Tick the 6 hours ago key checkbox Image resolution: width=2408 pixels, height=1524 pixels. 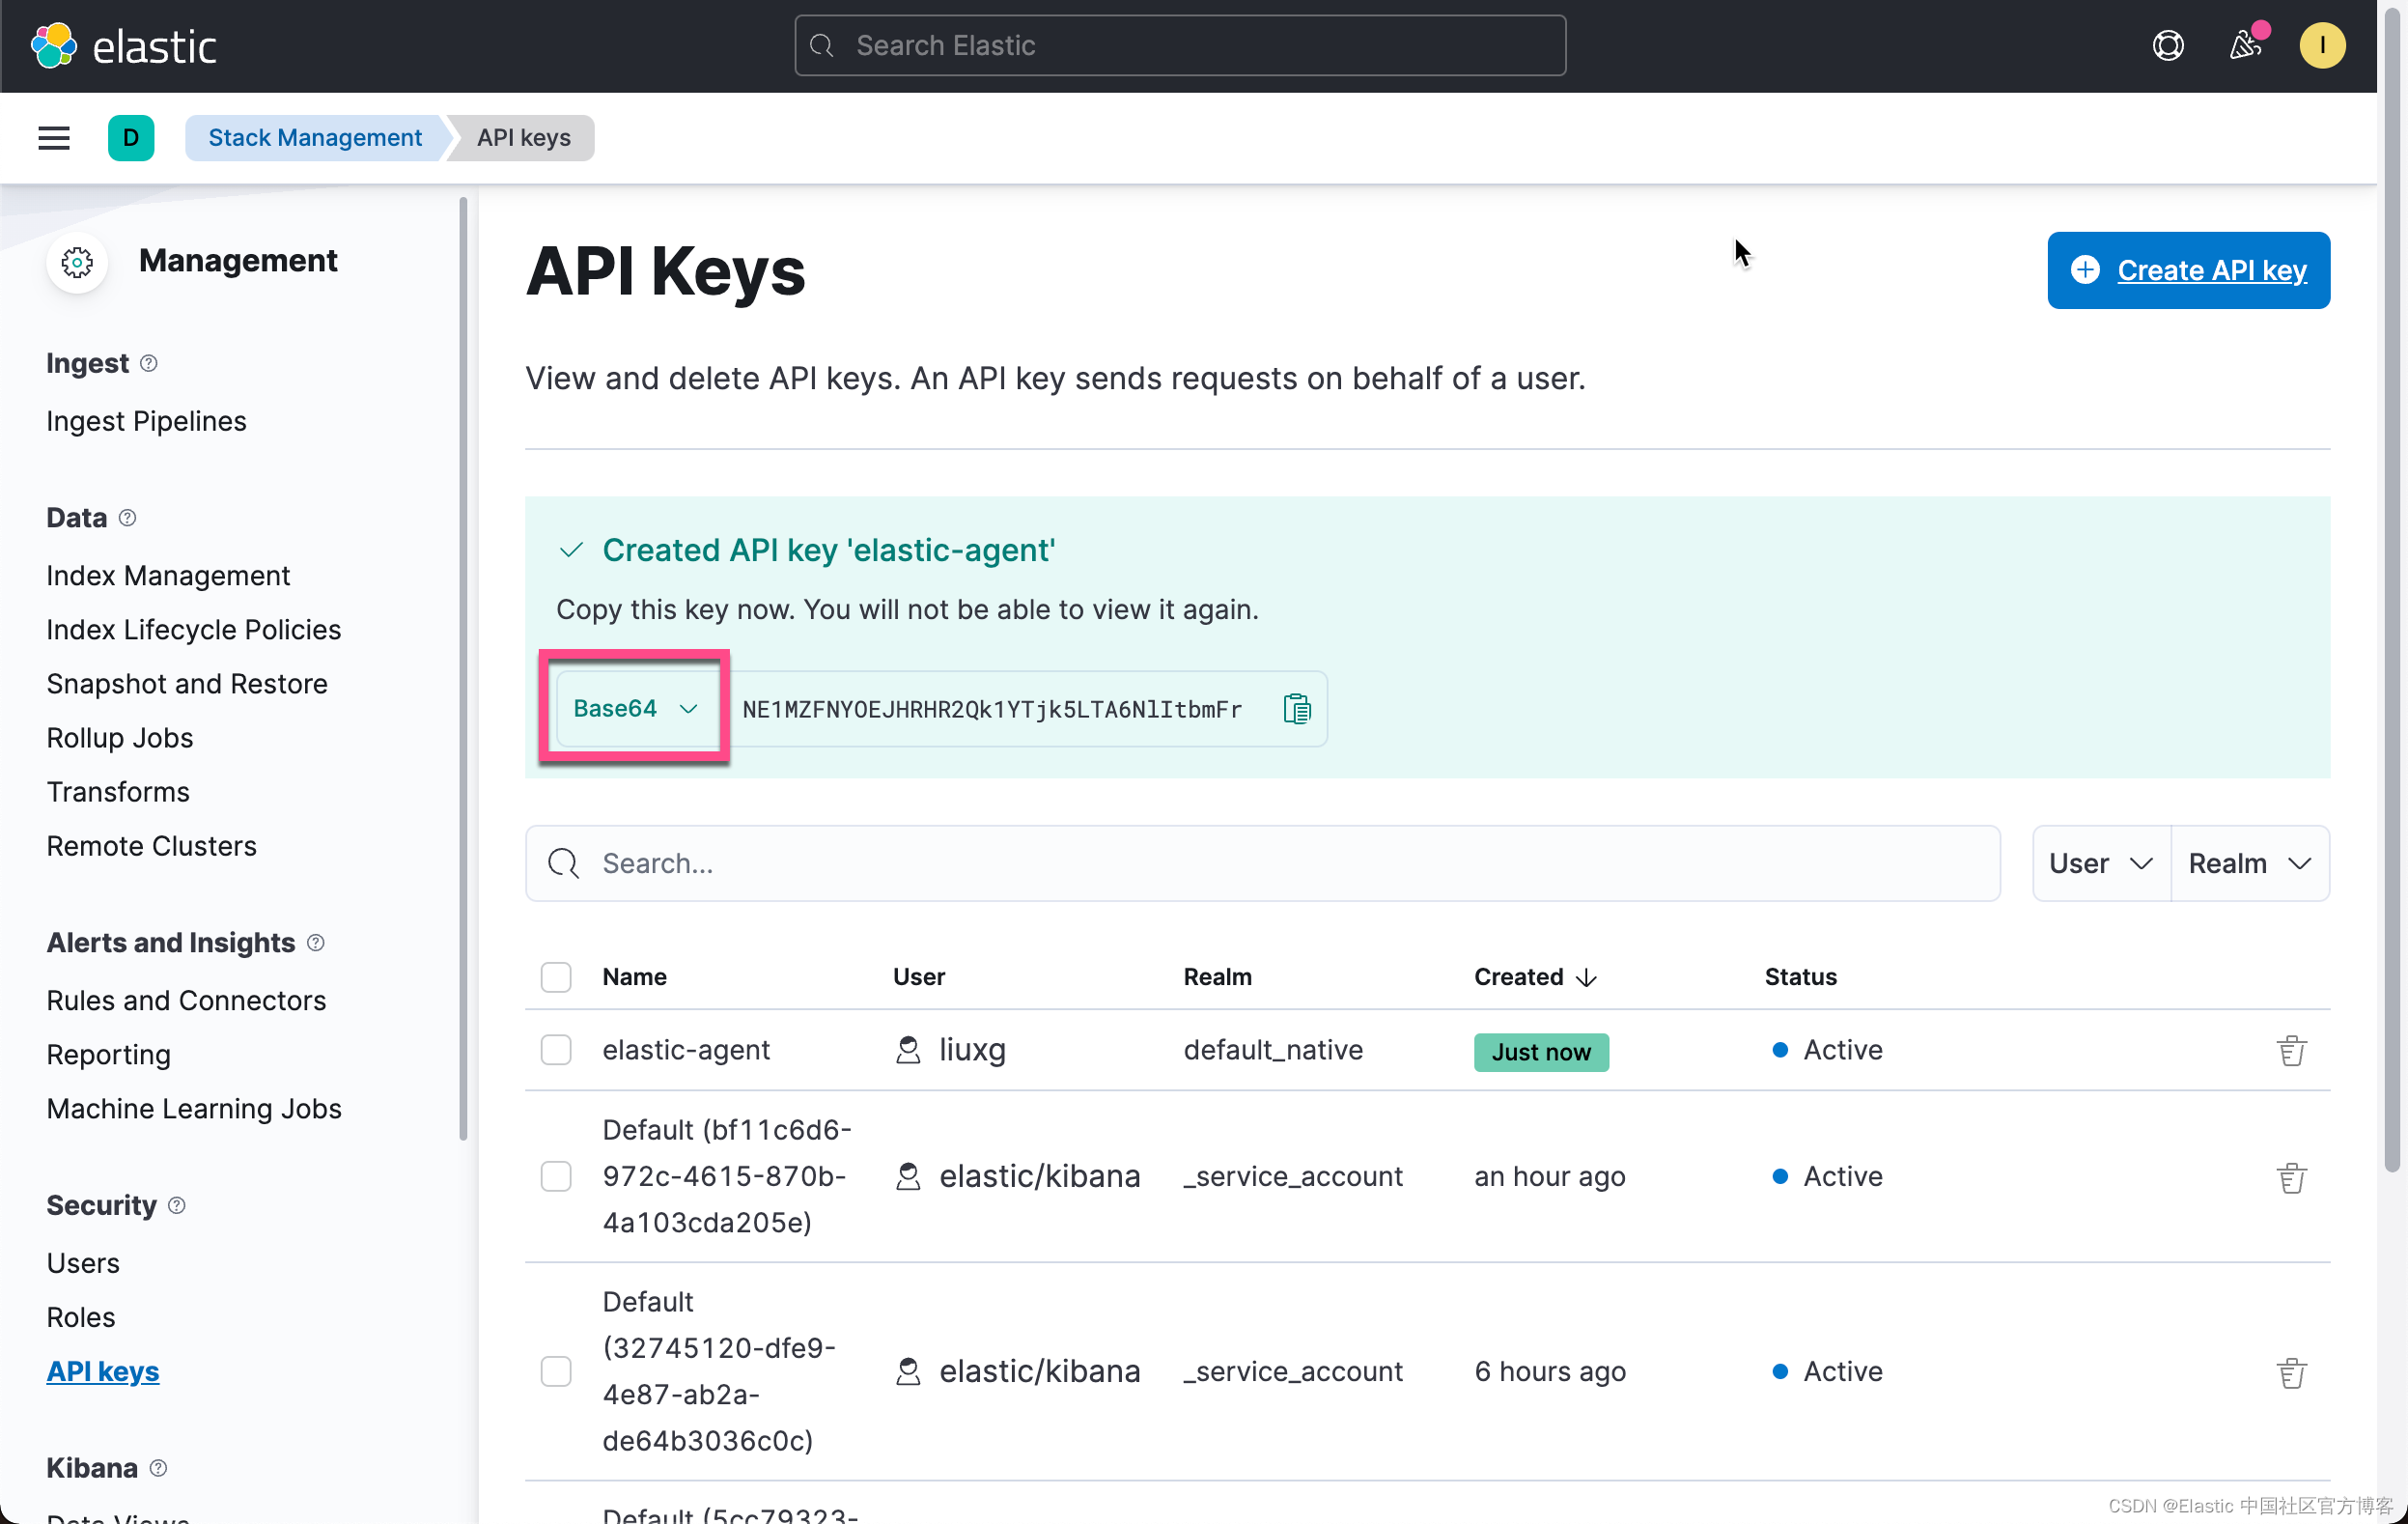(x=556, y=1371)
